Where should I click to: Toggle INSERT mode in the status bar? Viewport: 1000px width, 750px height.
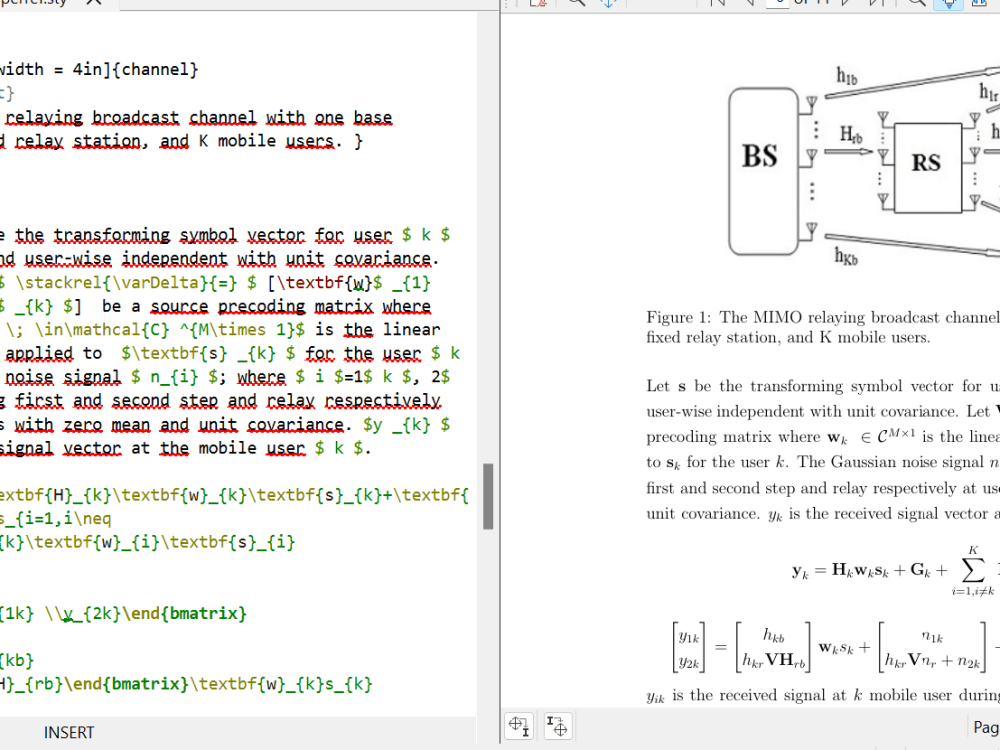[68, 732]
